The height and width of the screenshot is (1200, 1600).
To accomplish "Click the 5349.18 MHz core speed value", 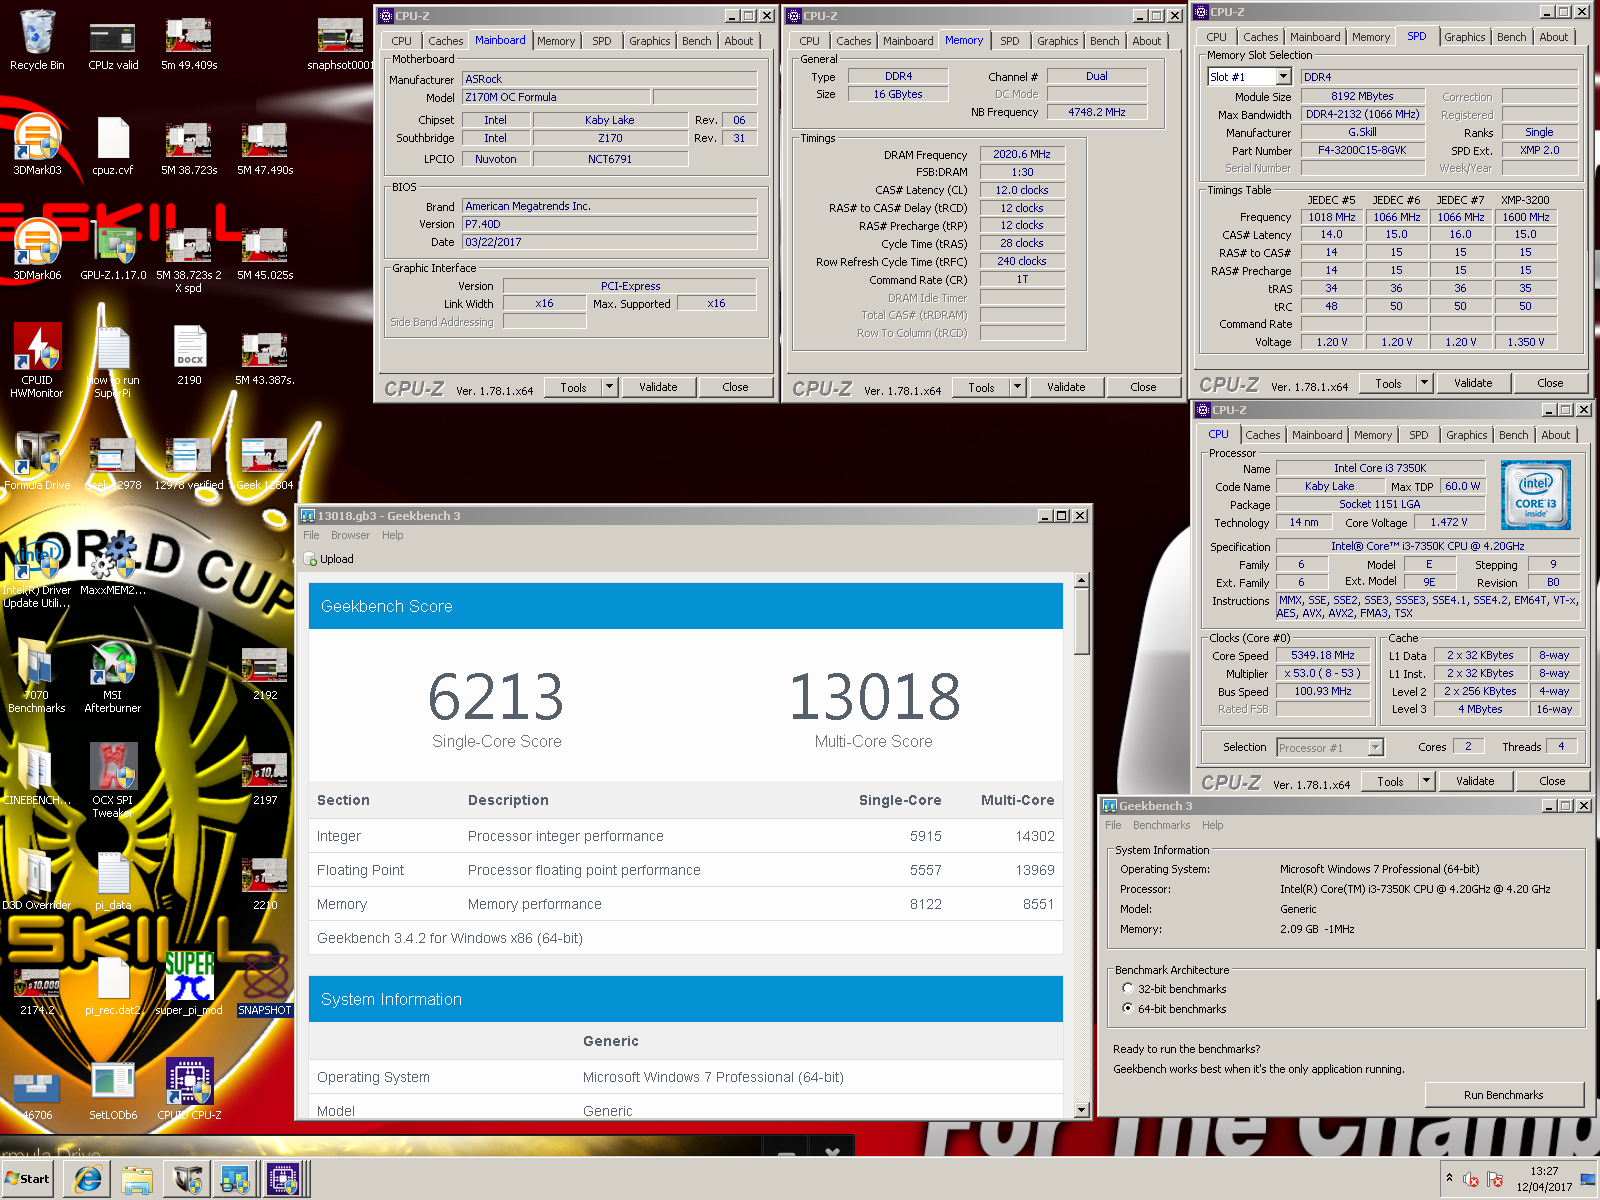I will coord(1322,655).
